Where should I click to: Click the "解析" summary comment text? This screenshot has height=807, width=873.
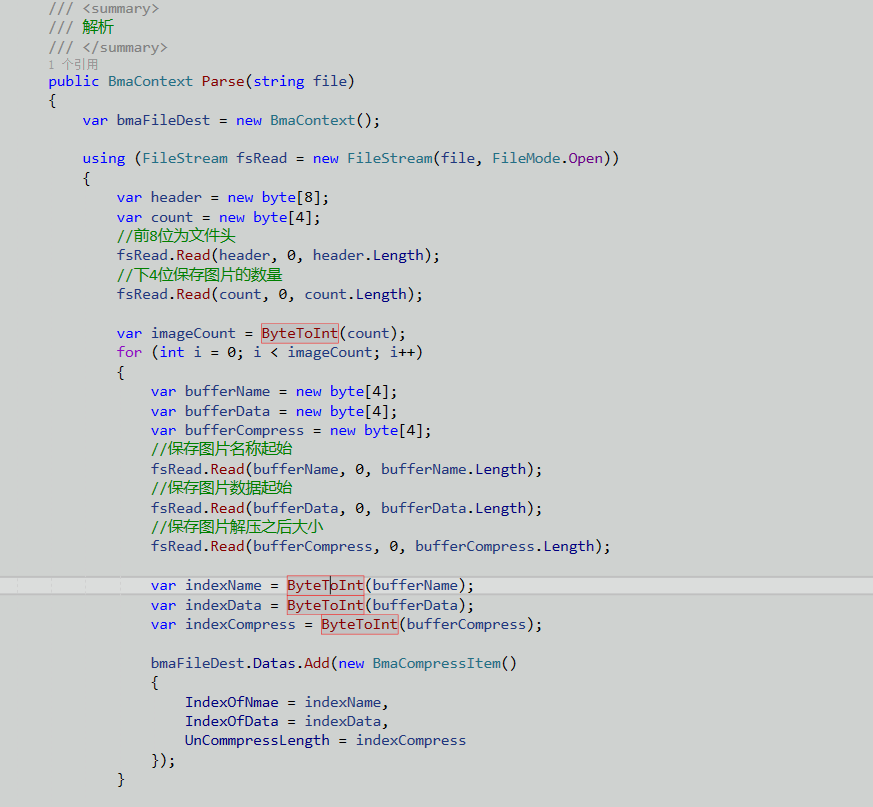pyautogui.click(x=98, y=28)
